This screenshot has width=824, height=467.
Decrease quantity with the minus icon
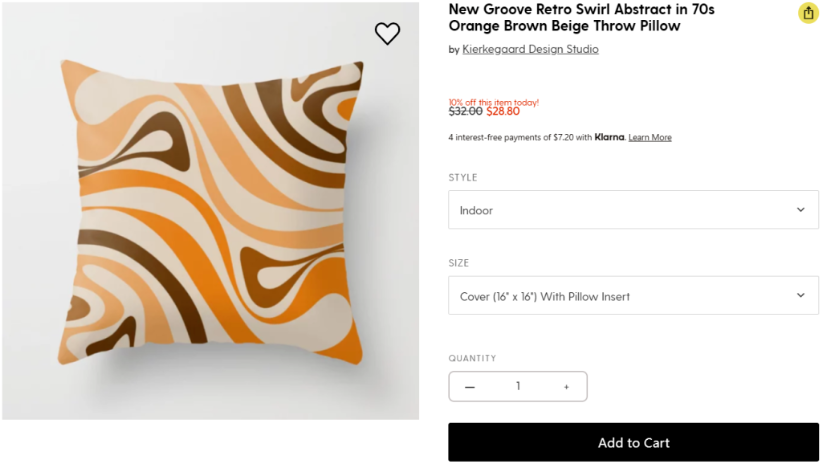(470, 387)
